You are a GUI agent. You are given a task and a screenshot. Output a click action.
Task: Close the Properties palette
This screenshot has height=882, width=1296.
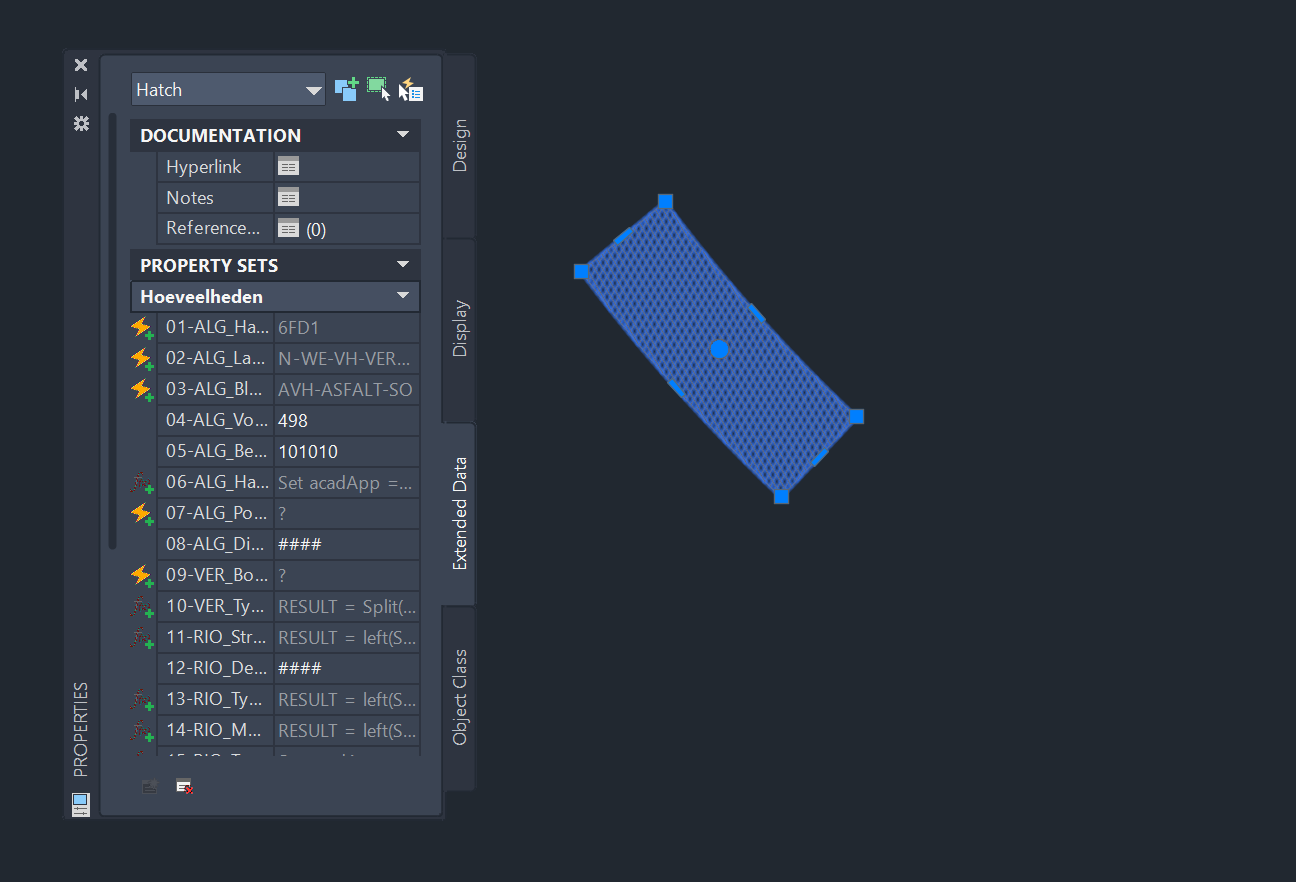pyautogui.click(x=81, y=65)
